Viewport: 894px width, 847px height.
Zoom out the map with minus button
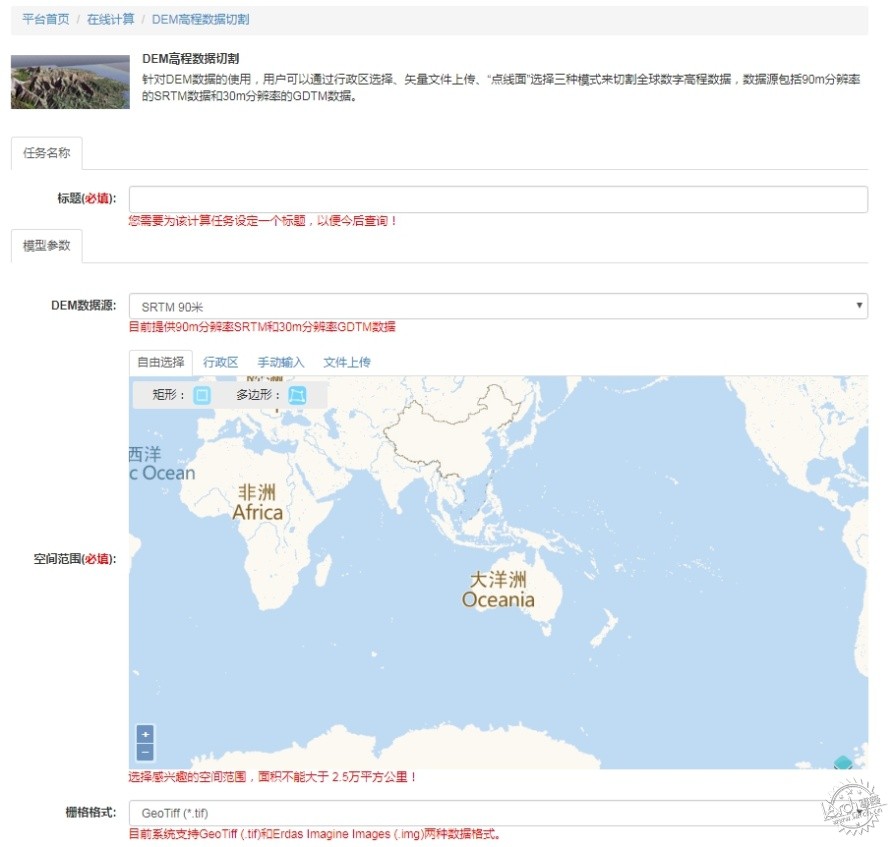[145, 752]
